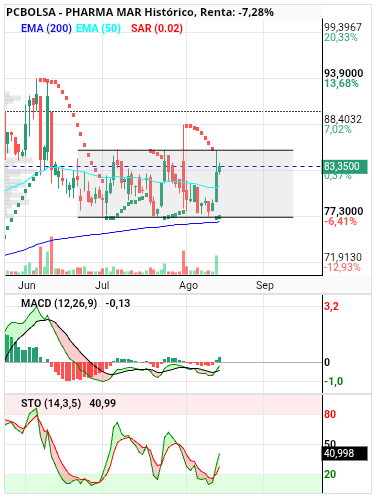Image resolution: width=376 pixels, height=498 pixels.
Task: Click the SAR (0.02) legend label
Action: (x=157, y=28)
